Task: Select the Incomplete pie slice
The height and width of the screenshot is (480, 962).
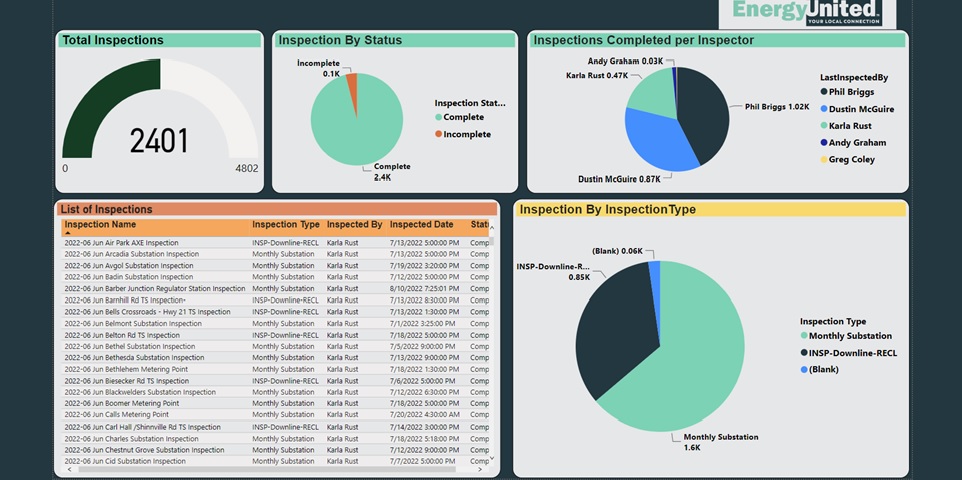Action: click(x=352, y=83)
